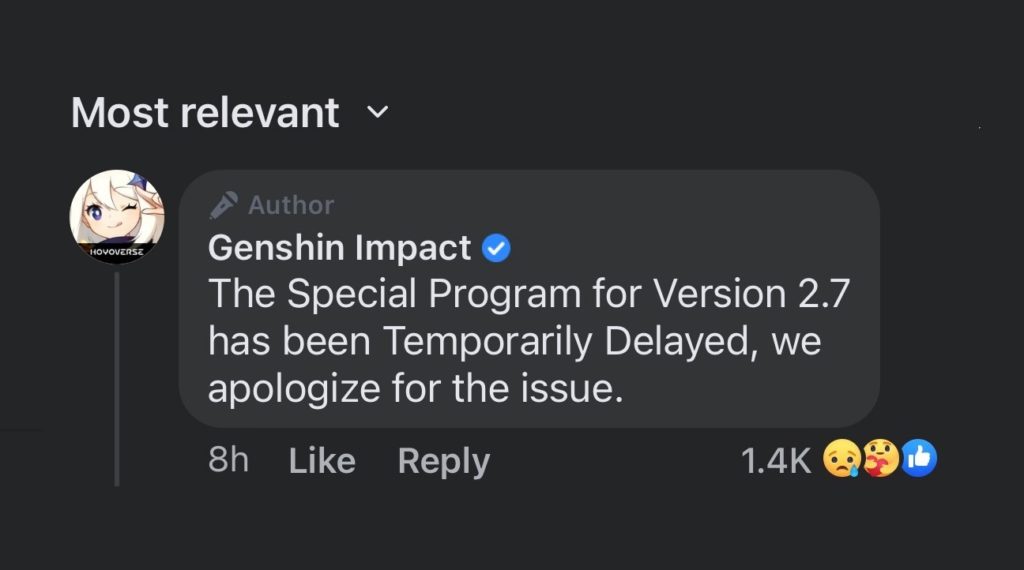The width and height of the screenshot is (1024, 570).
Task: Click the Author microphone icon
Action: 222,205
